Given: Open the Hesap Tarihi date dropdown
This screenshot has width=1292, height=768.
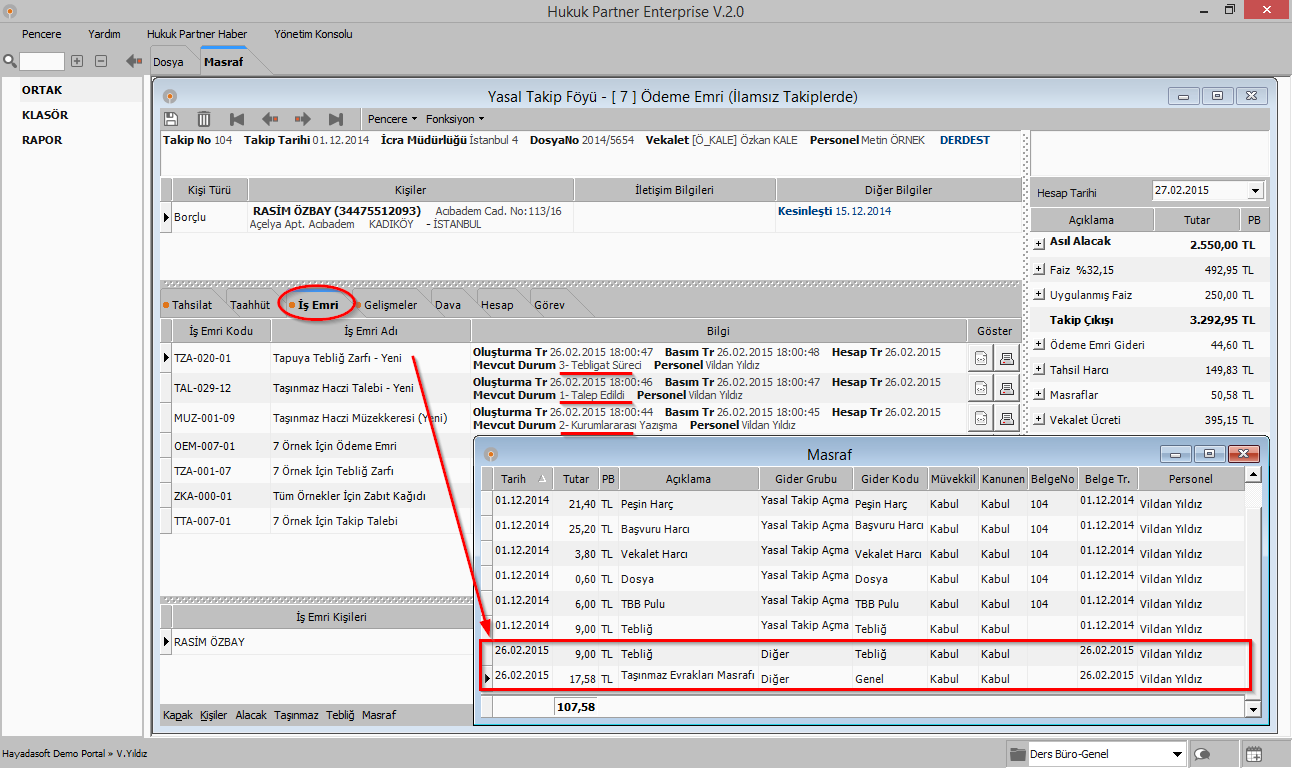Looking at the screenshot, I should coord(1256,191).
